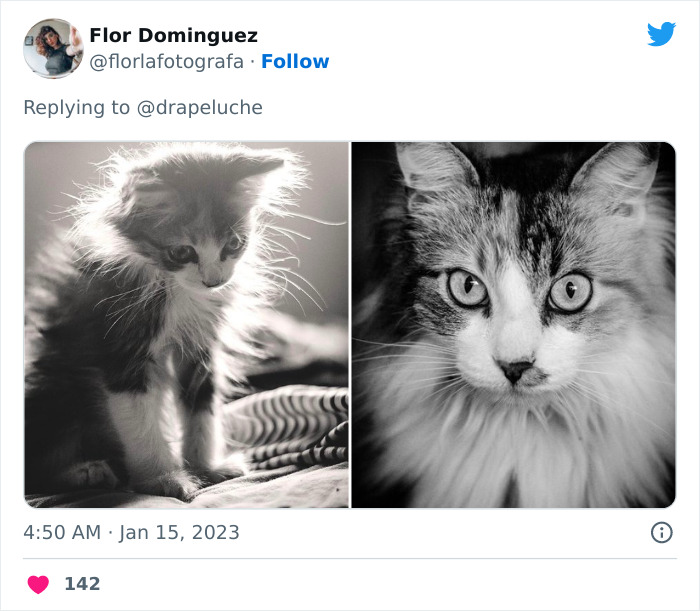Click the divider between the two photos
The width and height of the screenshot is (700, 611).
tap(350, 325)
